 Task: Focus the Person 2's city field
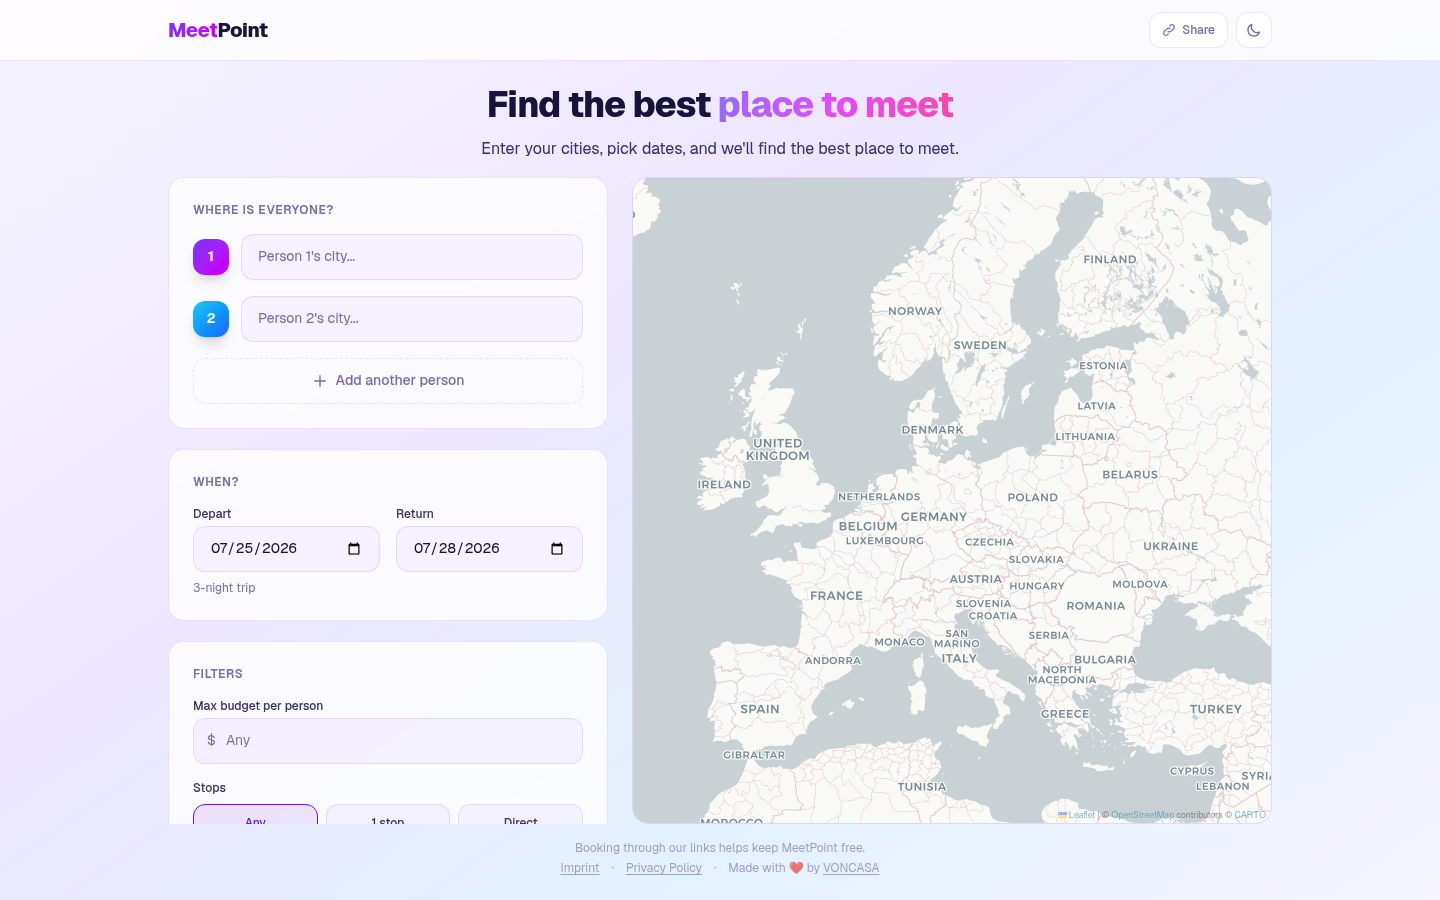[412, 319]
